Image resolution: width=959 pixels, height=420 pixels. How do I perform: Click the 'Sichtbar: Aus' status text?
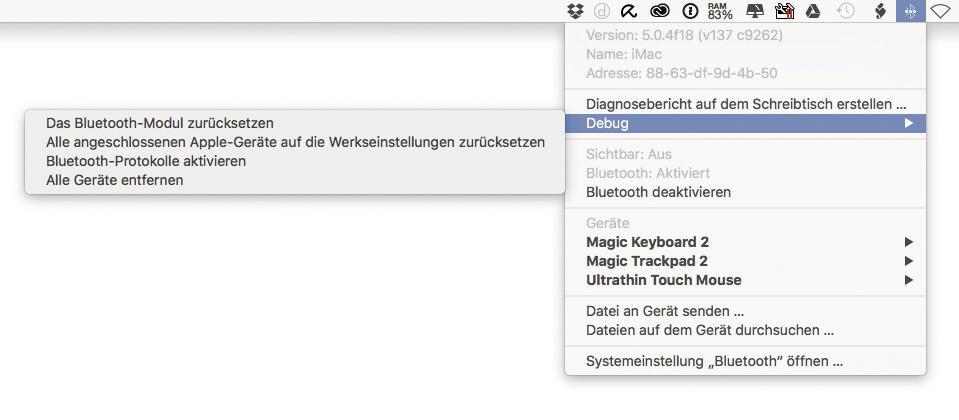(x=629, y=154)
